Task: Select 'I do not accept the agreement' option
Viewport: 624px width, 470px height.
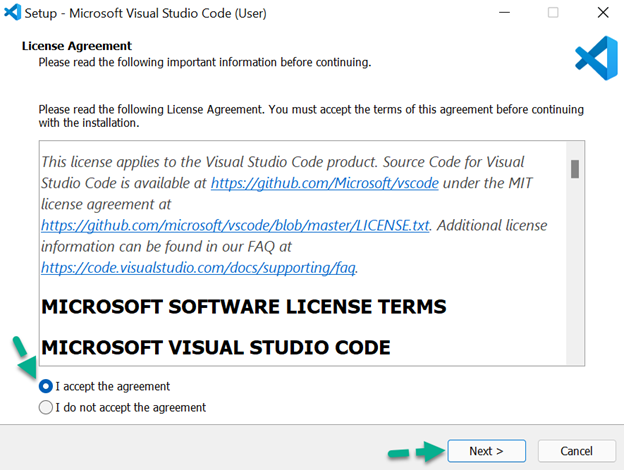Action: pos(46,407)
